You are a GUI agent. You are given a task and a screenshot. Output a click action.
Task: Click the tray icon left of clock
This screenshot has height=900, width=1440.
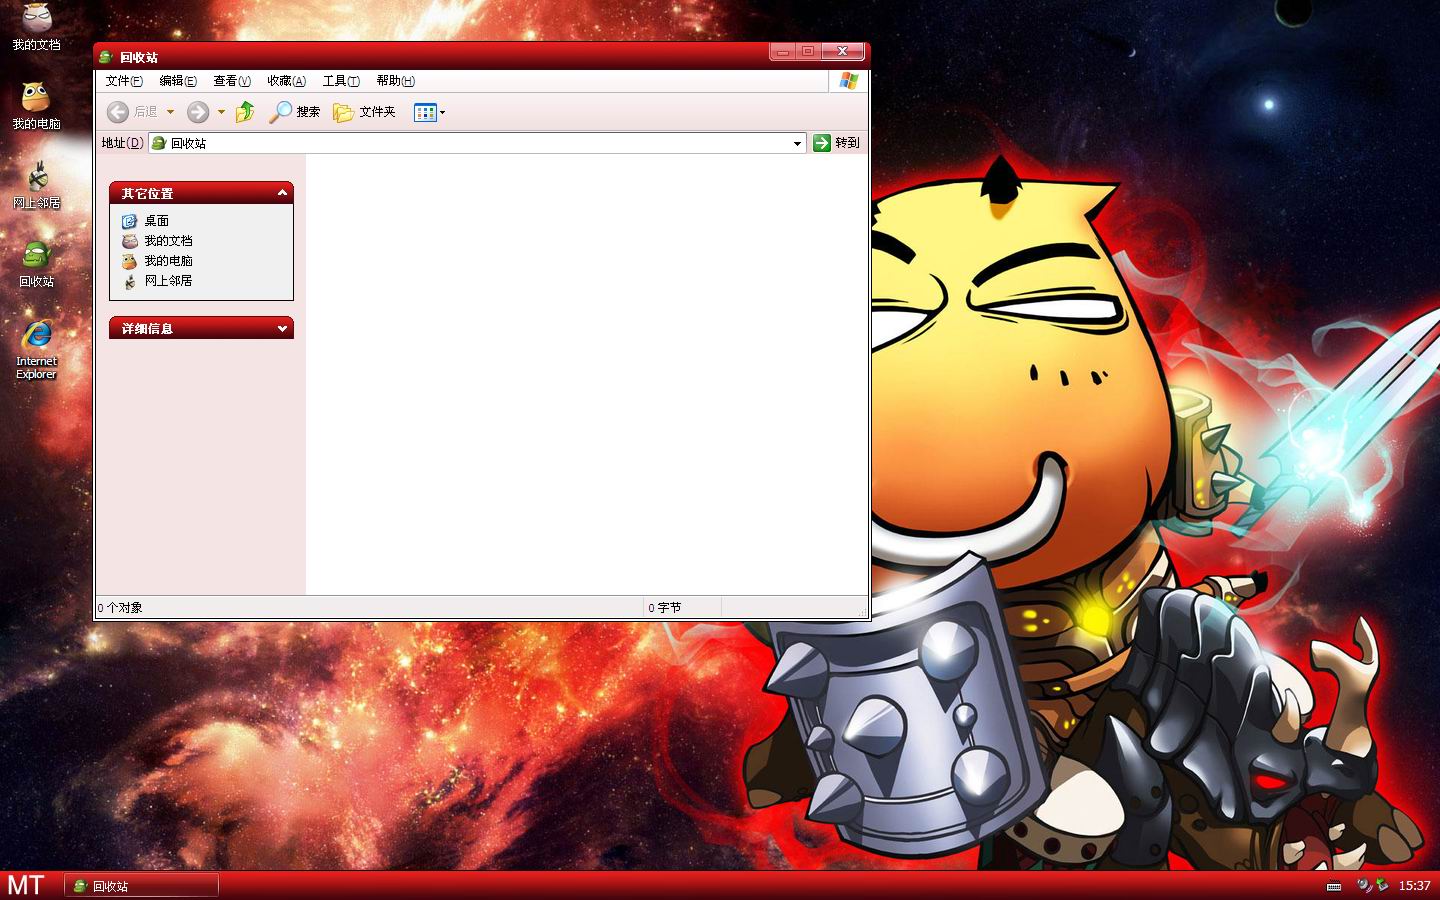[1382, 885]
